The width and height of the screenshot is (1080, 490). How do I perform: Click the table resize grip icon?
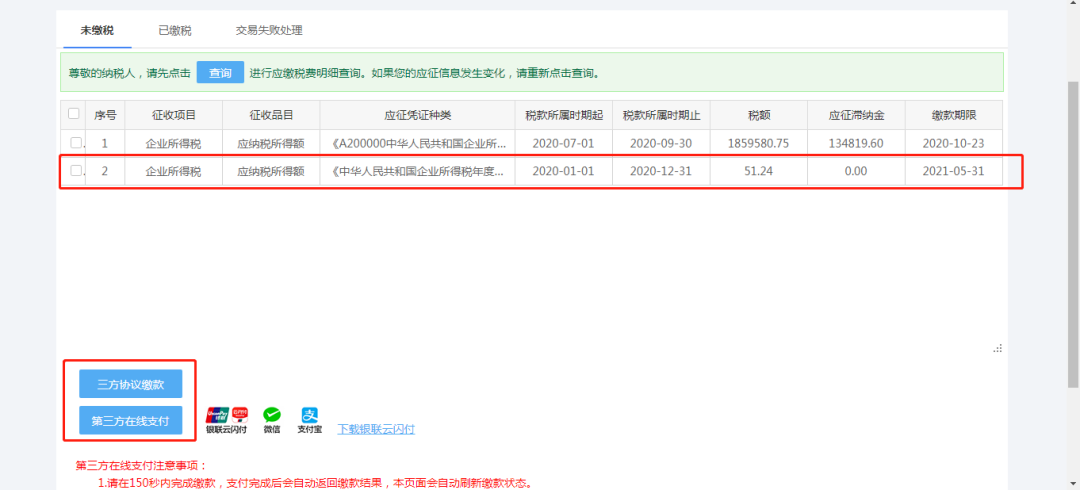997,349
